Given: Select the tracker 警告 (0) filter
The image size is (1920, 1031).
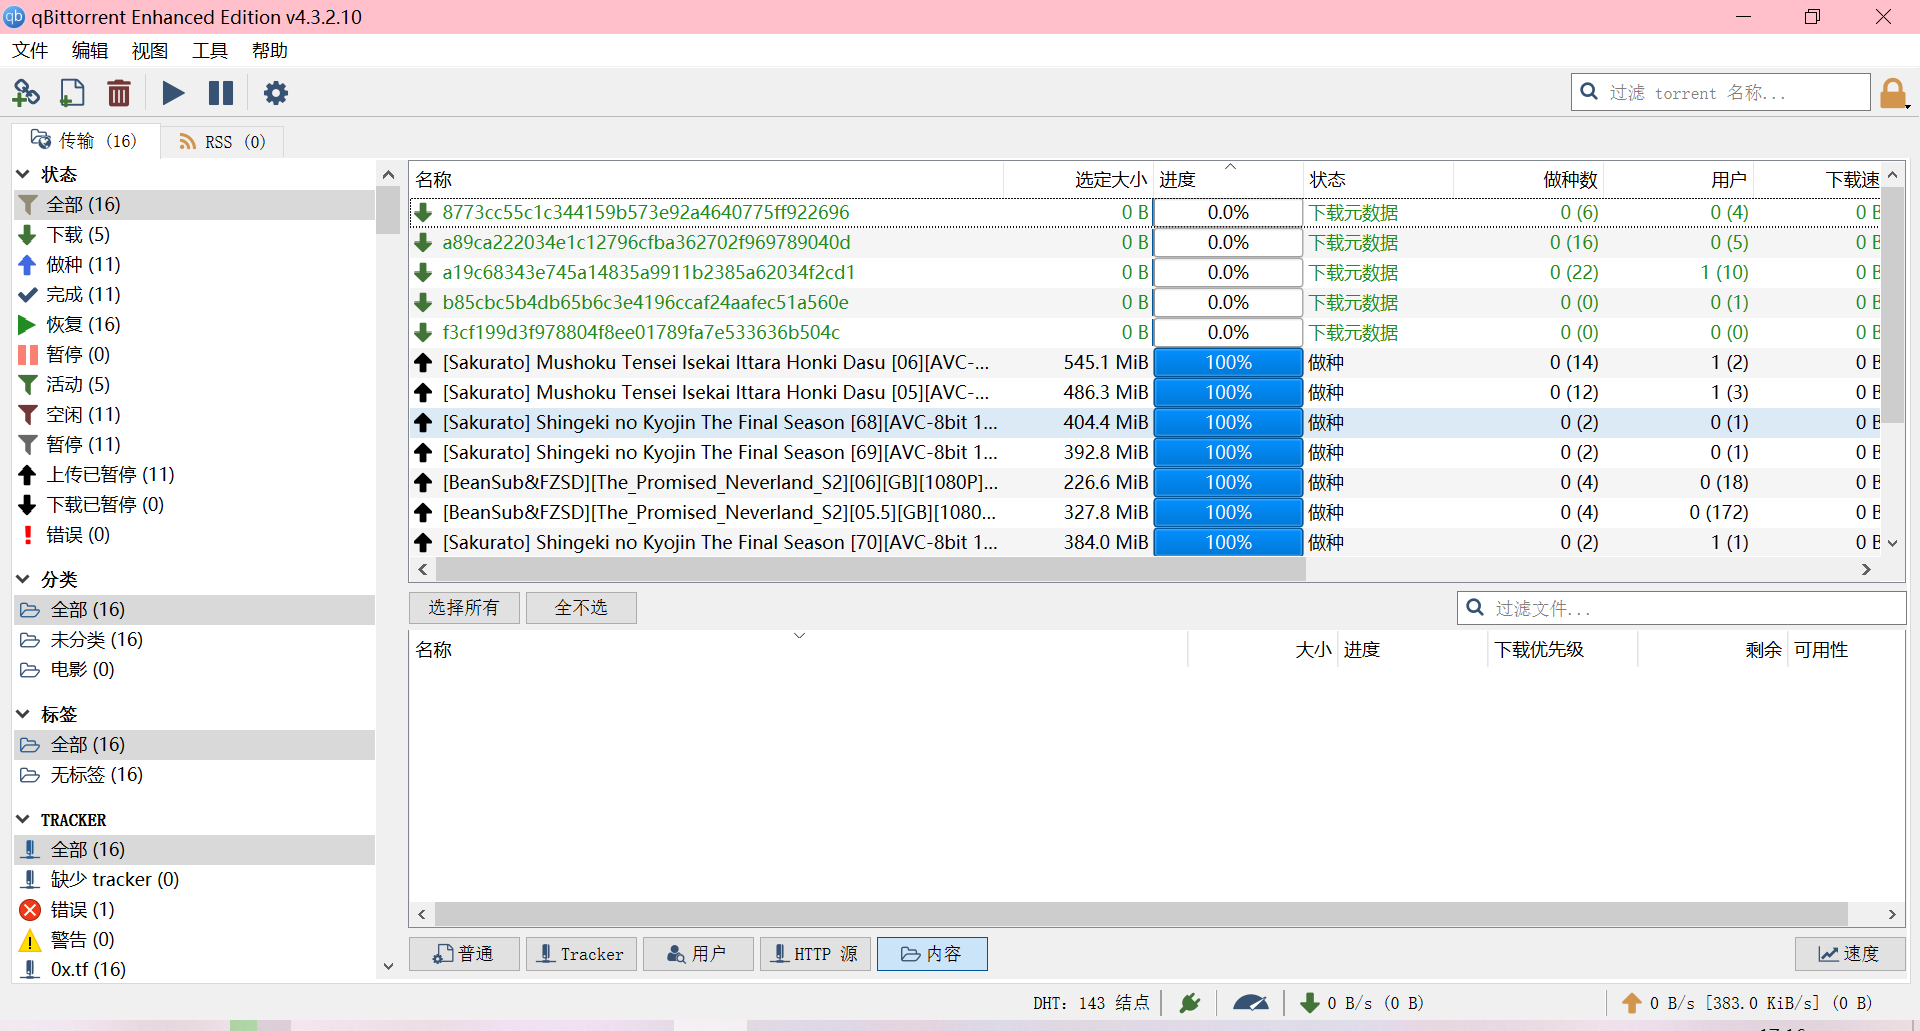Looking at the screenshot, I should (195, 940).
